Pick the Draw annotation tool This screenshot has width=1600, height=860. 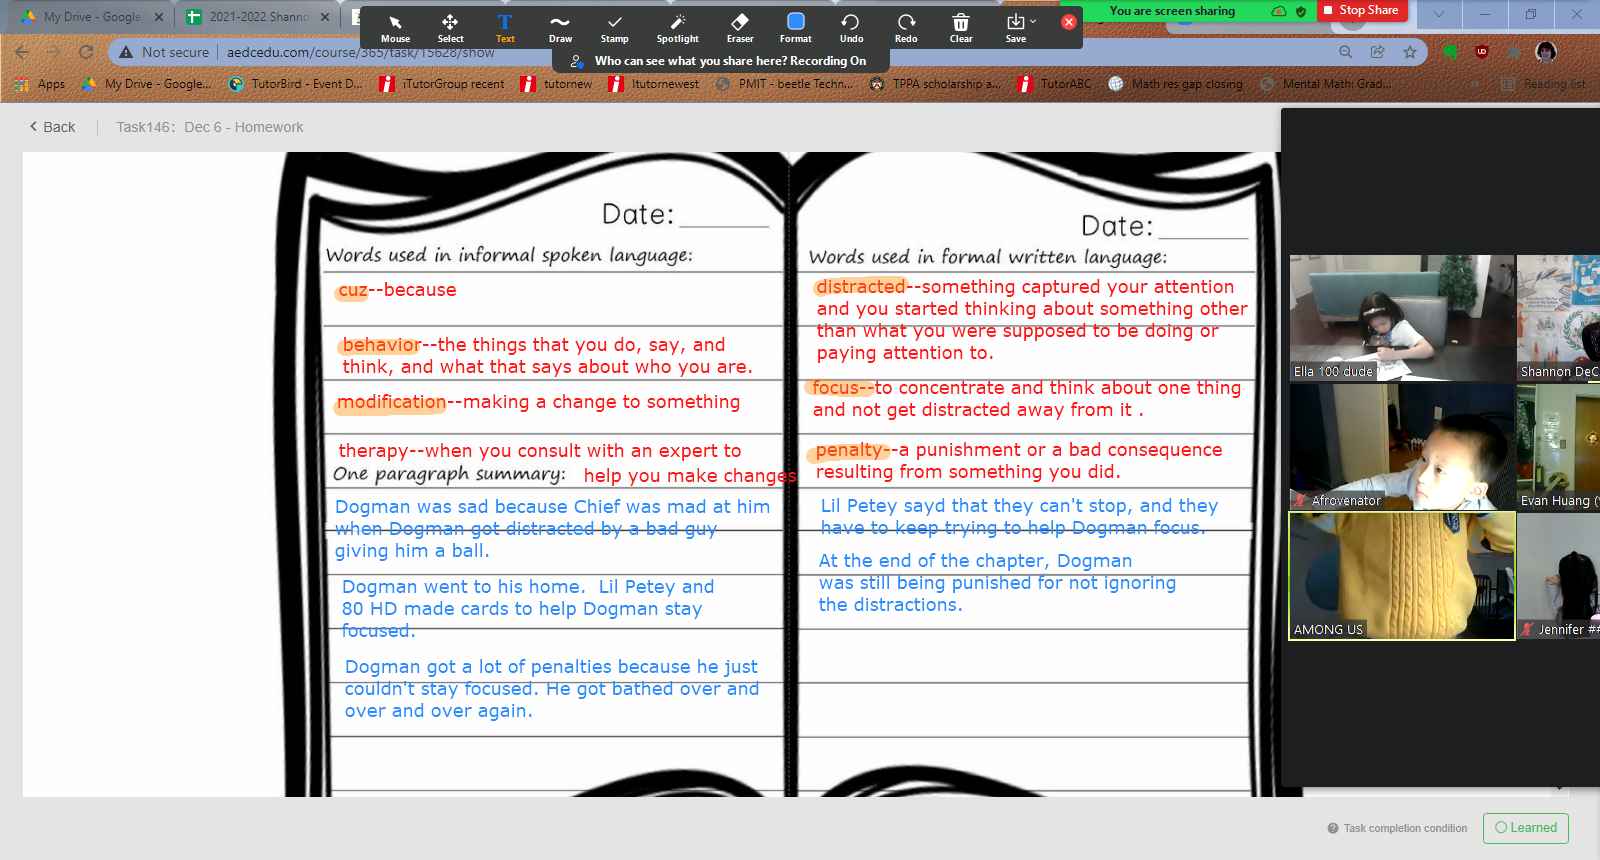[x=560, y=28]
